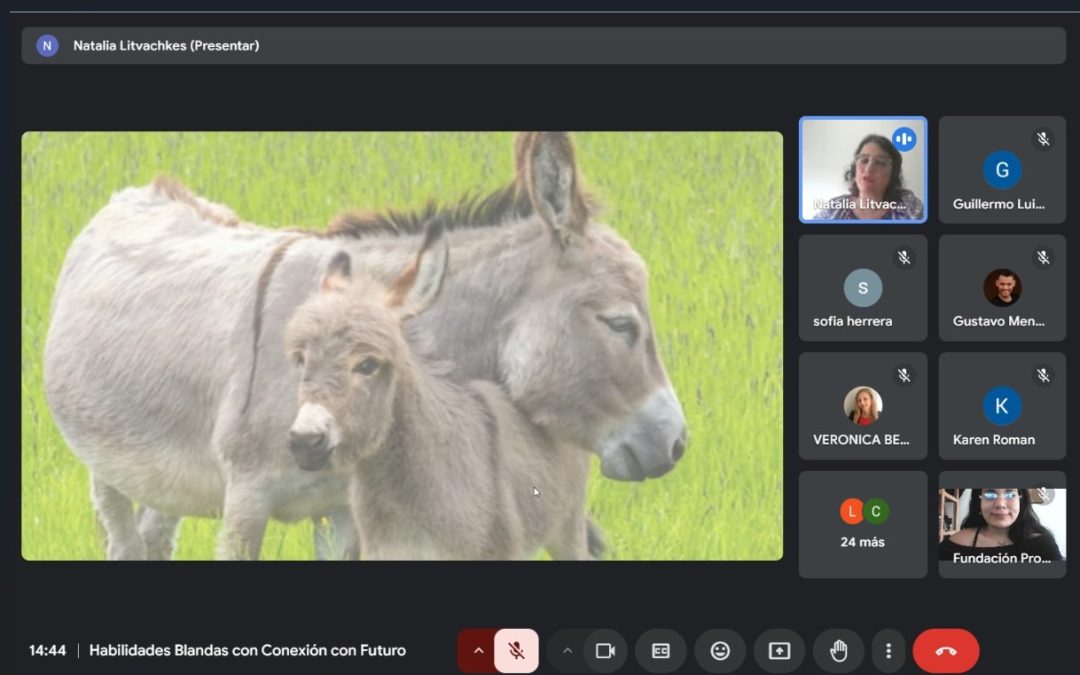Click the Karen Roman participant tile

tap(1001, 406)
